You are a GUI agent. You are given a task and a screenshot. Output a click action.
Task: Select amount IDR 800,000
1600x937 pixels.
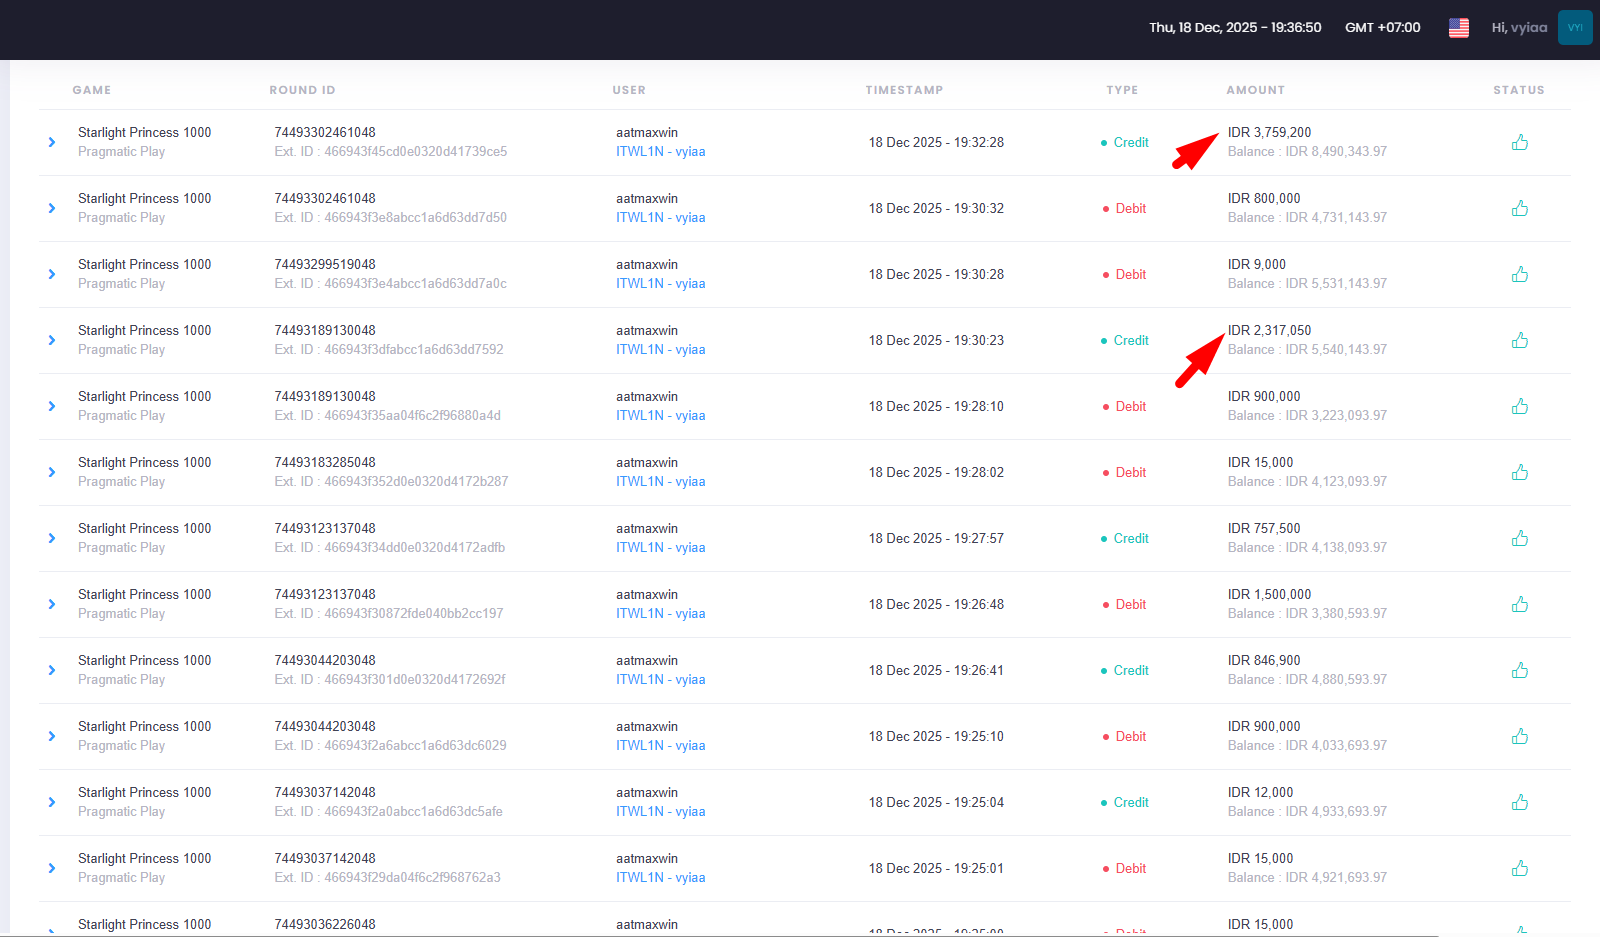1264,198
